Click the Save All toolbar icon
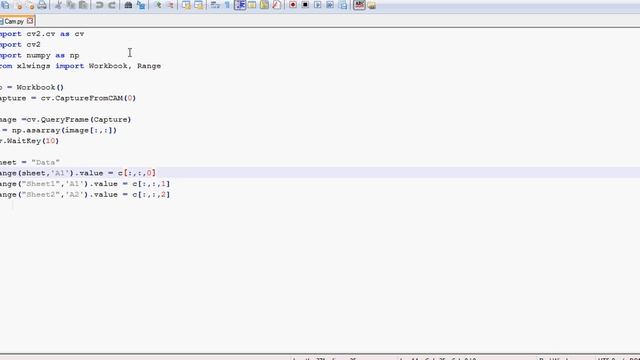 coord(6,5)
